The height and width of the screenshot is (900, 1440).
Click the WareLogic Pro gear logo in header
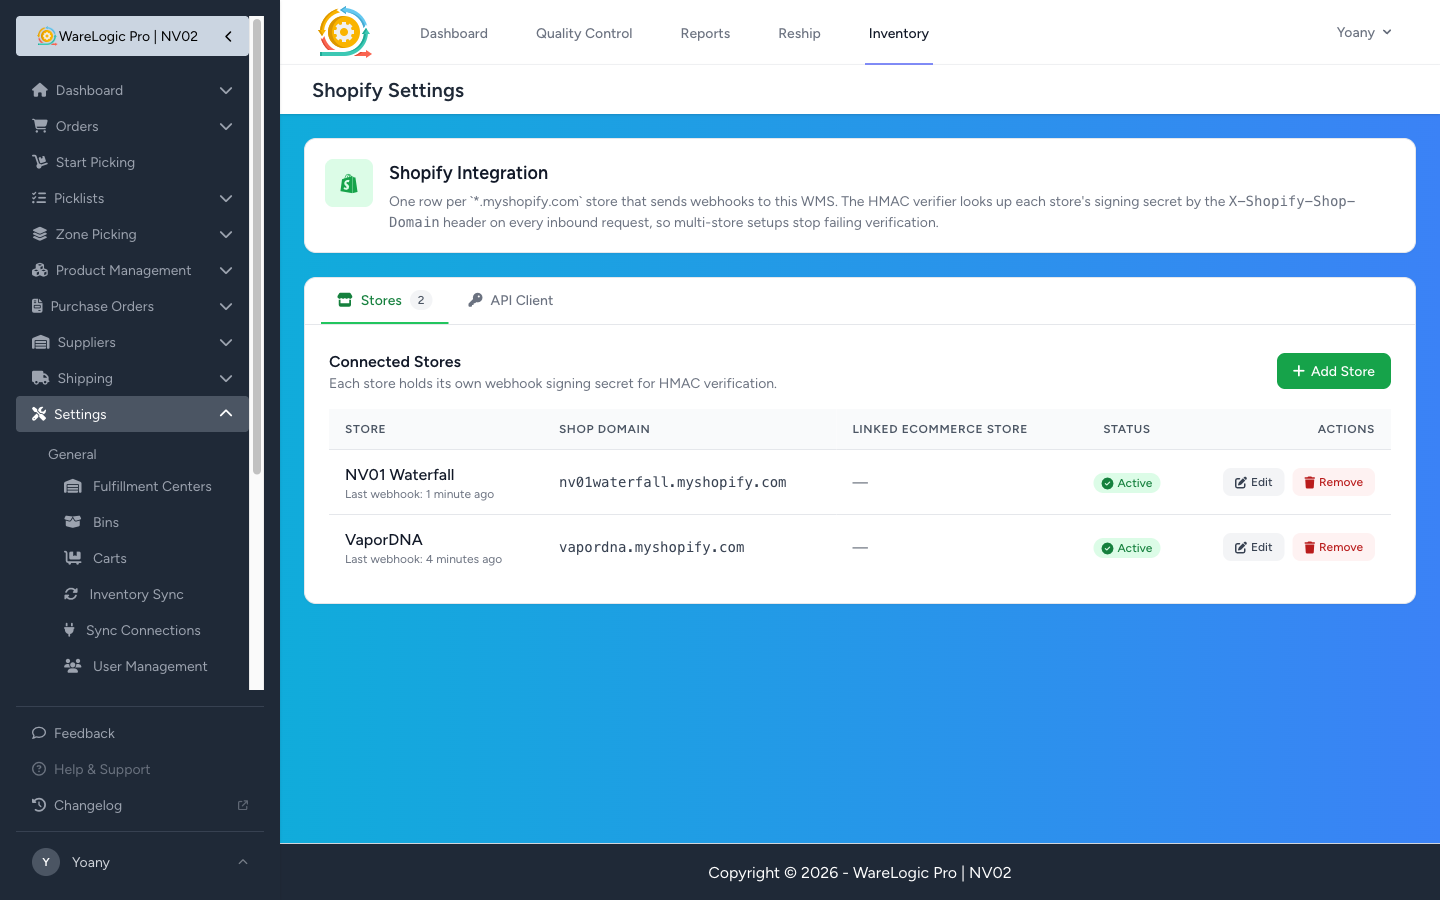click(x=344, y=32)
